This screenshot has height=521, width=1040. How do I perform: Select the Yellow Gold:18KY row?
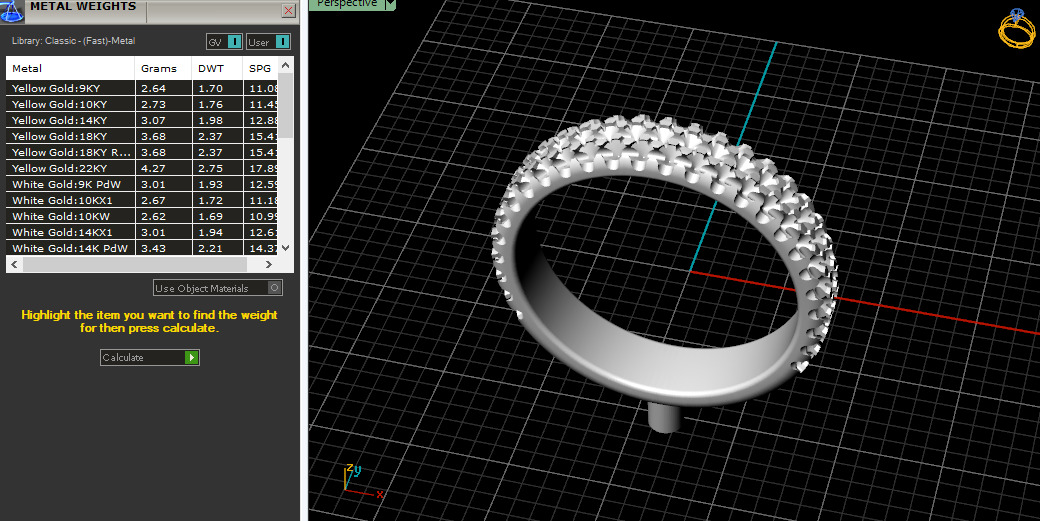142,136
